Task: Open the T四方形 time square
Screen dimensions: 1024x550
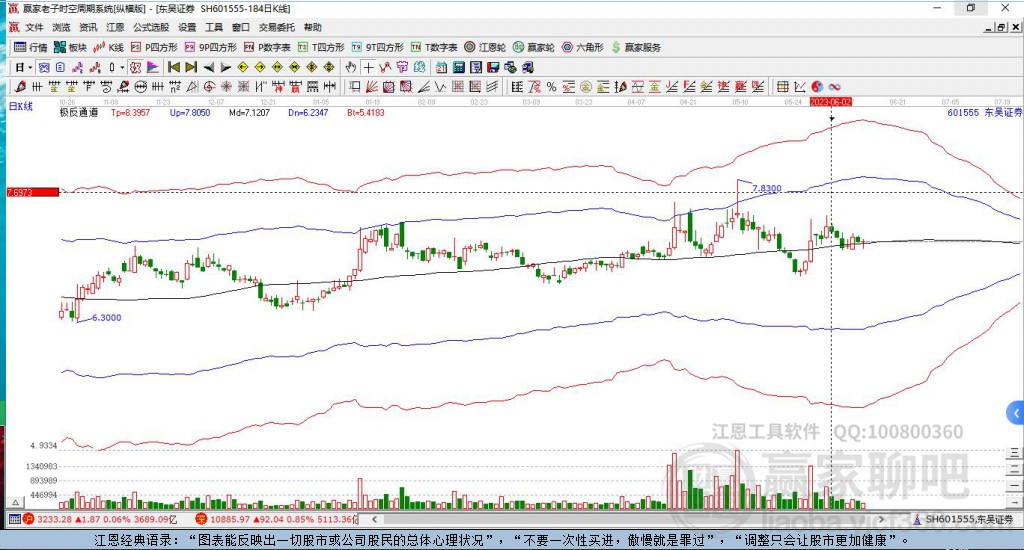Action: pyautogui.click(x=321, y=47)
